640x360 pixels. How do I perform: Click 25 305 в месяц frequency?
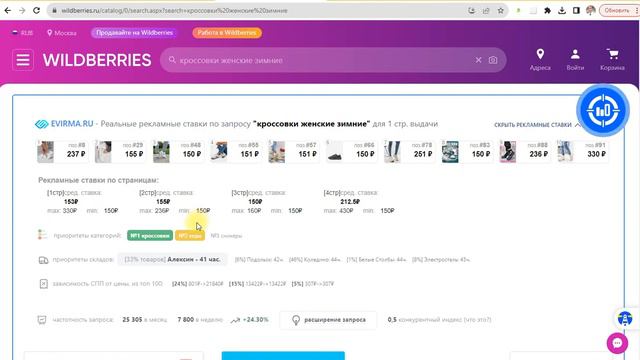(144, 320)
